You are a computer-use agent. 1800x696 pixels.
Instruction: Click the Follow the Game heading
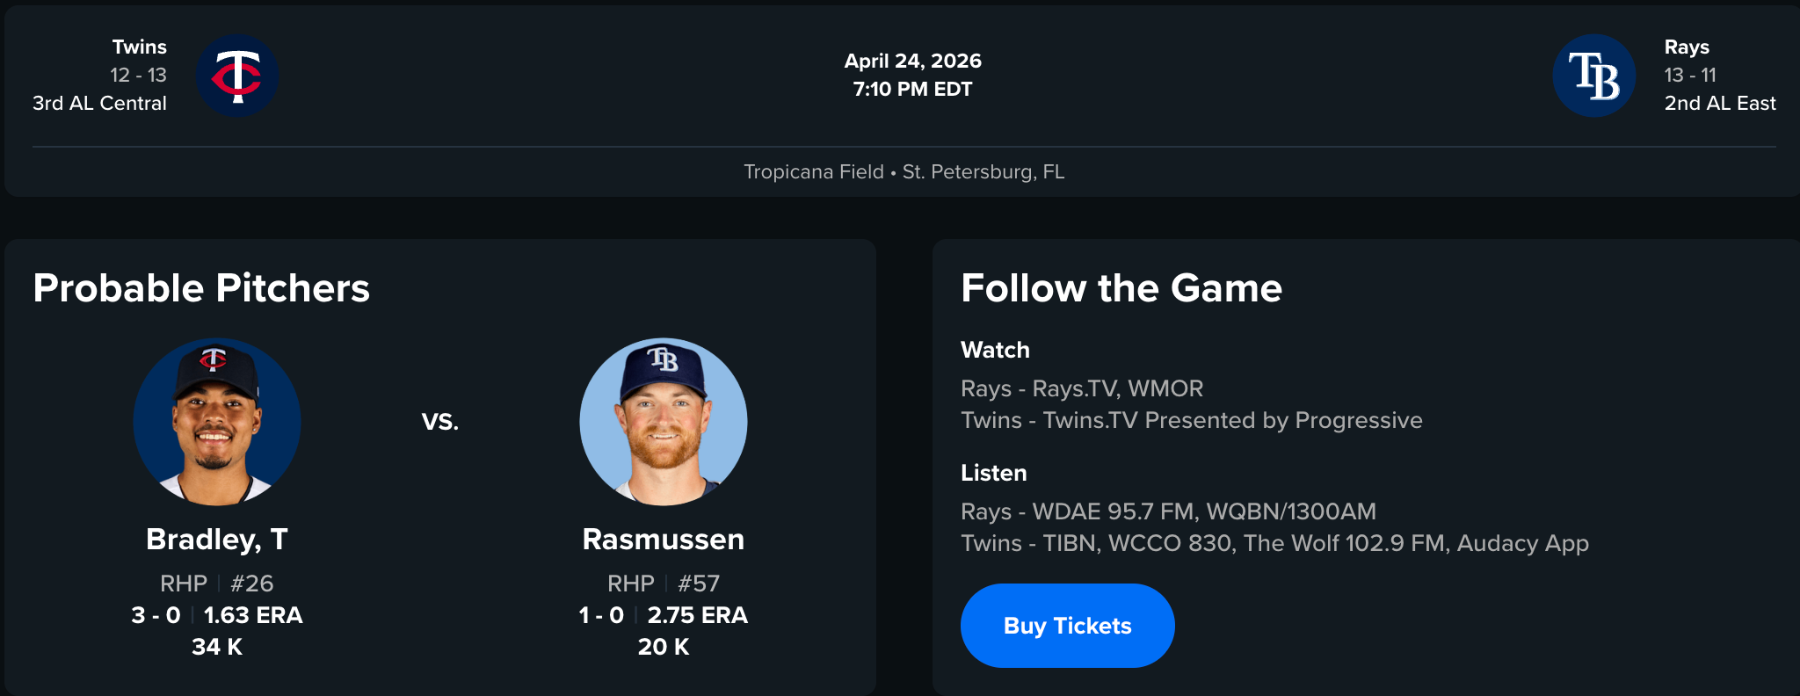pos(1121,288)
